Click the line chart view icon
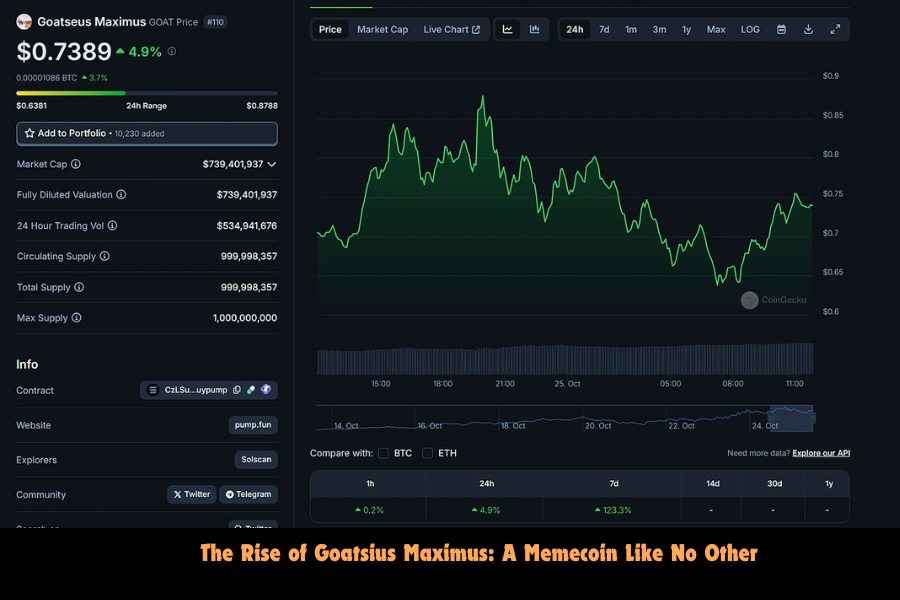Viewport: 900px width, 600px height. [x=507, y=29]
